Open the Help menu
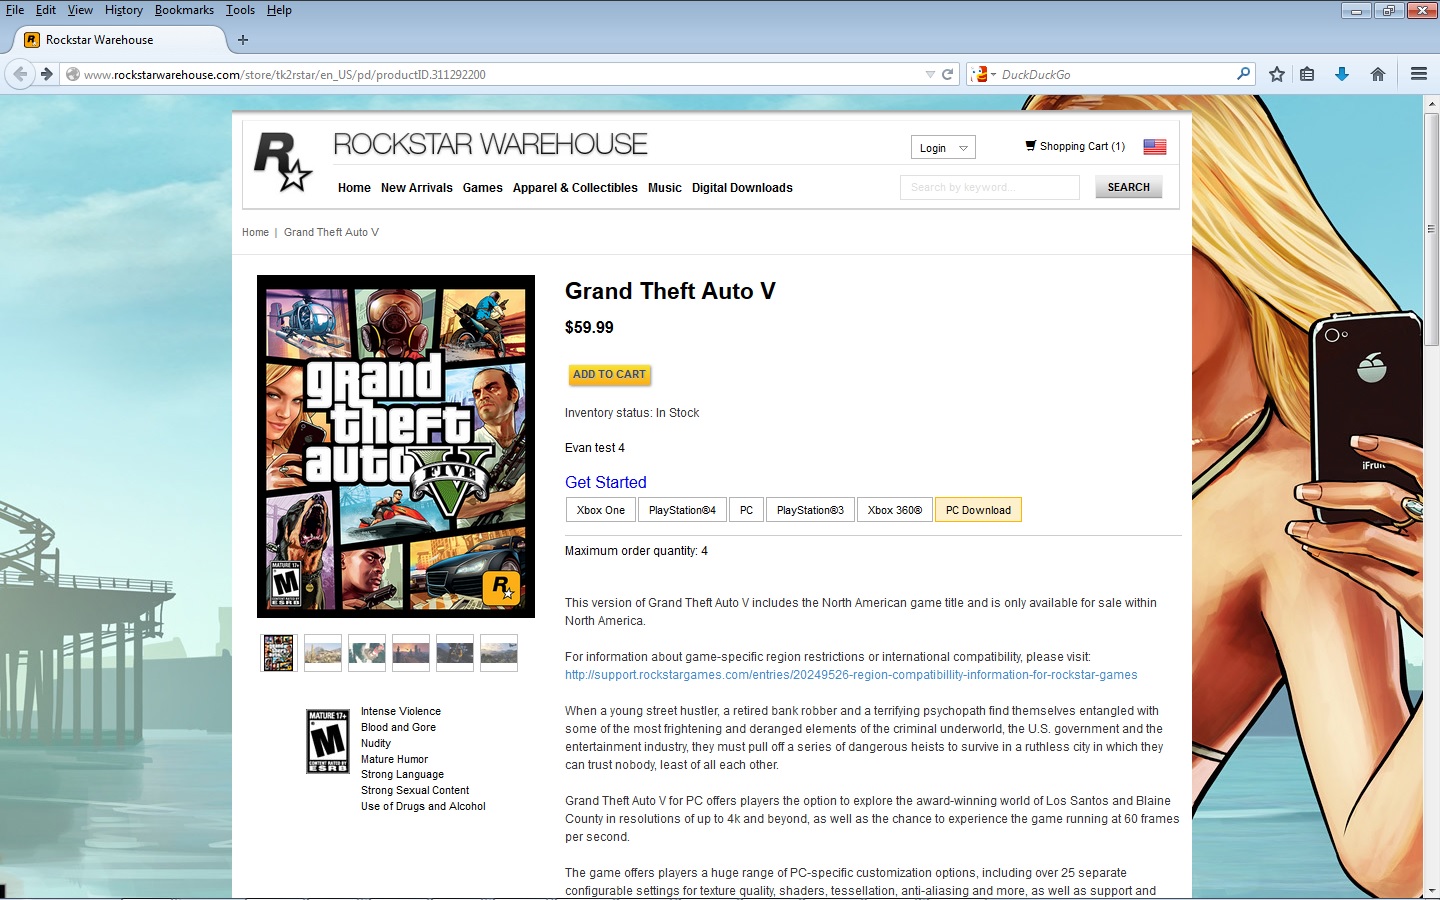 279,10
